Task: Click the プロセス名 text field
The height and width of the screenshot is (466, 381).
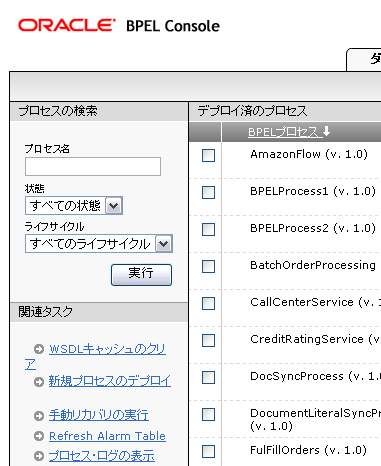Action: (93, 166)
